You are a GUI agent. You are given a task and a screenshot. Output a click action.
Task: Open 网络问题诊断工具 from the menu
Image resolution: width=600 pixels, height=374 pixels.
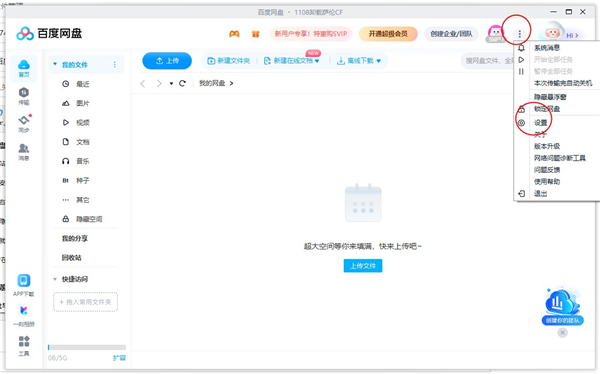pos(560,158)
